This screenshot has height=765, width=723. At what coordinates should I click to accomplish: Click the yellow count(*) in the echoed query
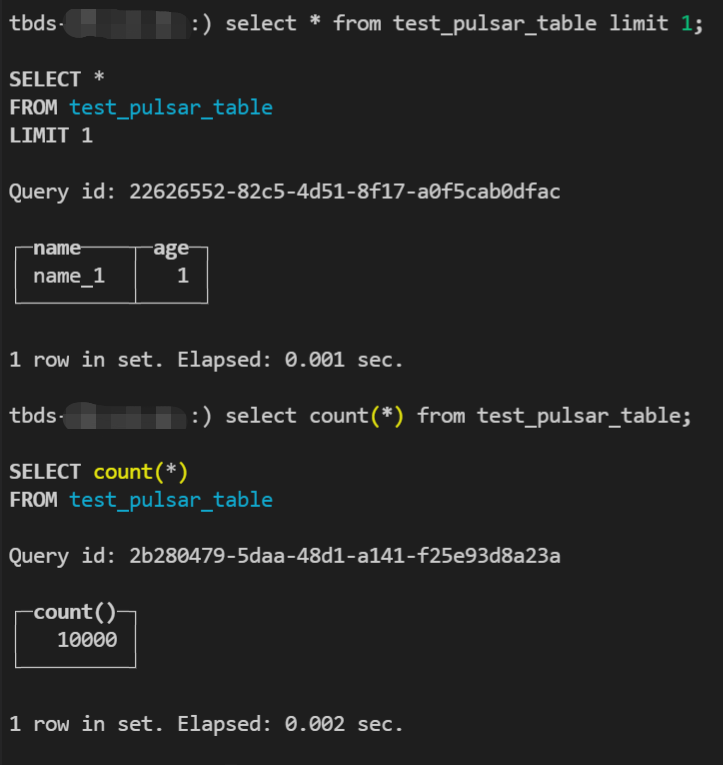141,471
